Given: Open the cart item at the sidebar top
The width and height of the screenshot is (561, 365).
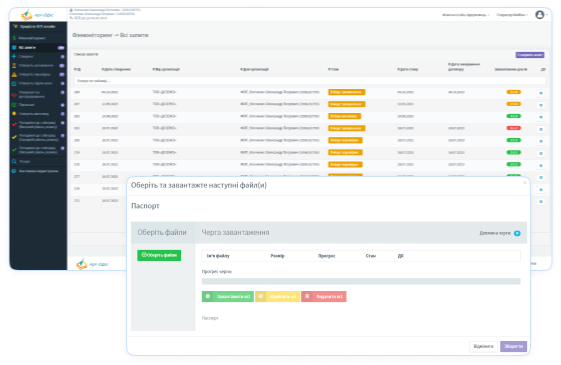Looking at the screenshot, I should coord(38,26).
